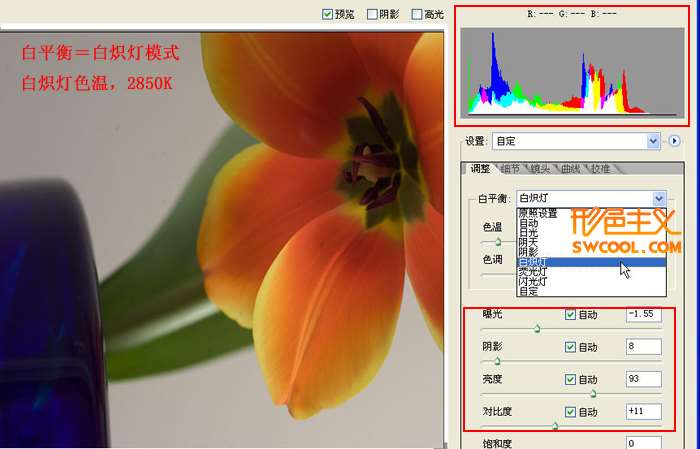Screen dimensions: 700x449
Task: Click the 白平衡 label
Action: (x=493, y=199)
